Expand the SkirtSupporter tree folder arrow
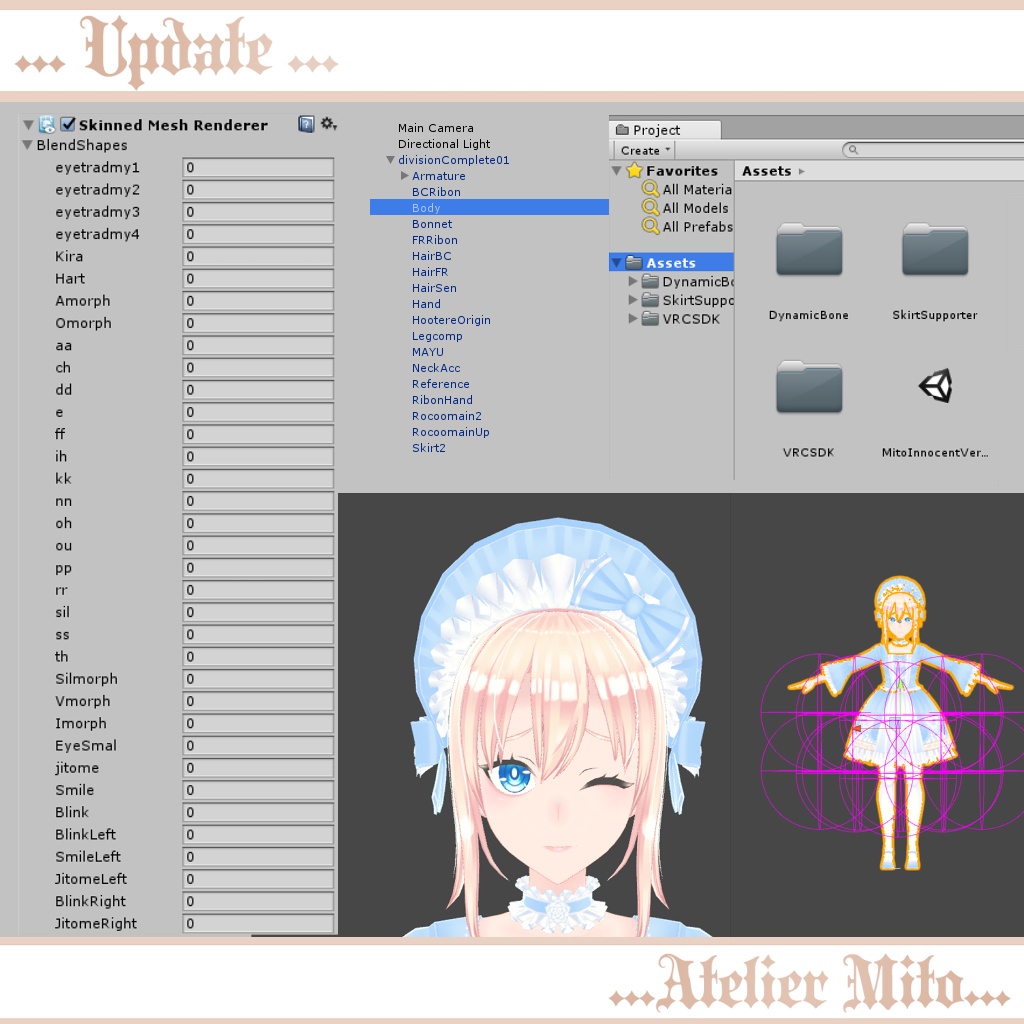Viewport: 1024px width, 1024px height. pos(632,300)
